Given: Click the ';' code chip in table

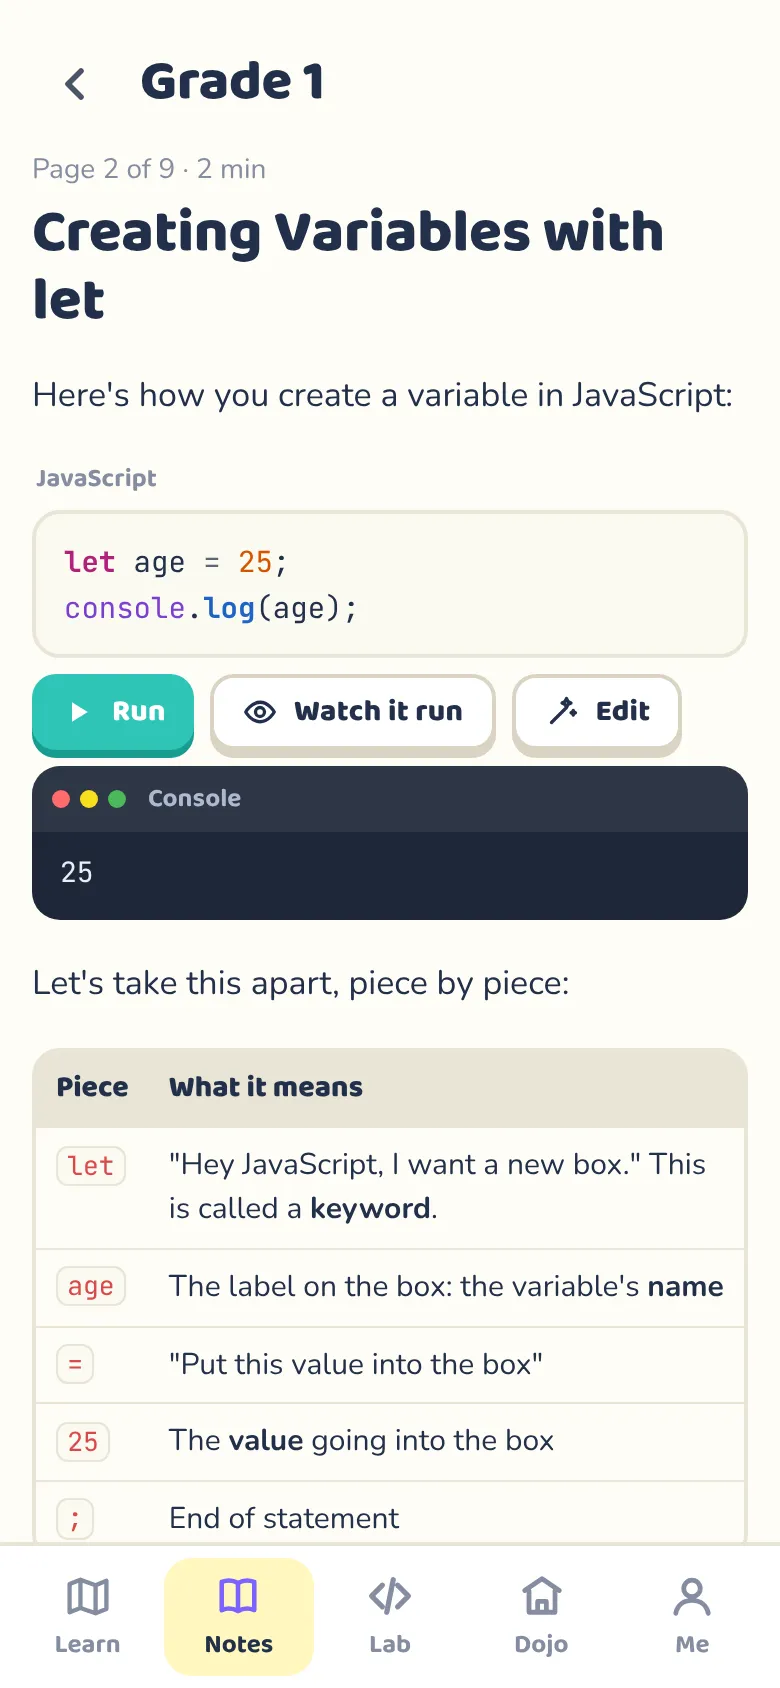Looking at the screenshot, I should pyautogui.click(x=75, y=1521).
